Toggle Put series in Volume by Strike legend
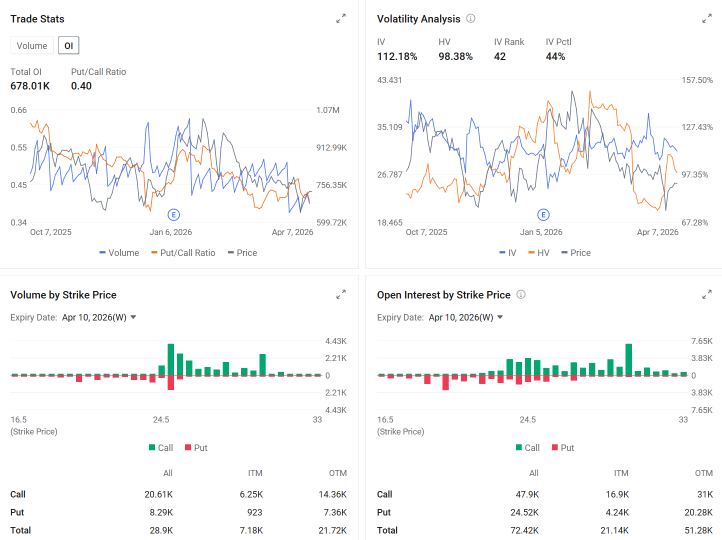 [196, 447]
